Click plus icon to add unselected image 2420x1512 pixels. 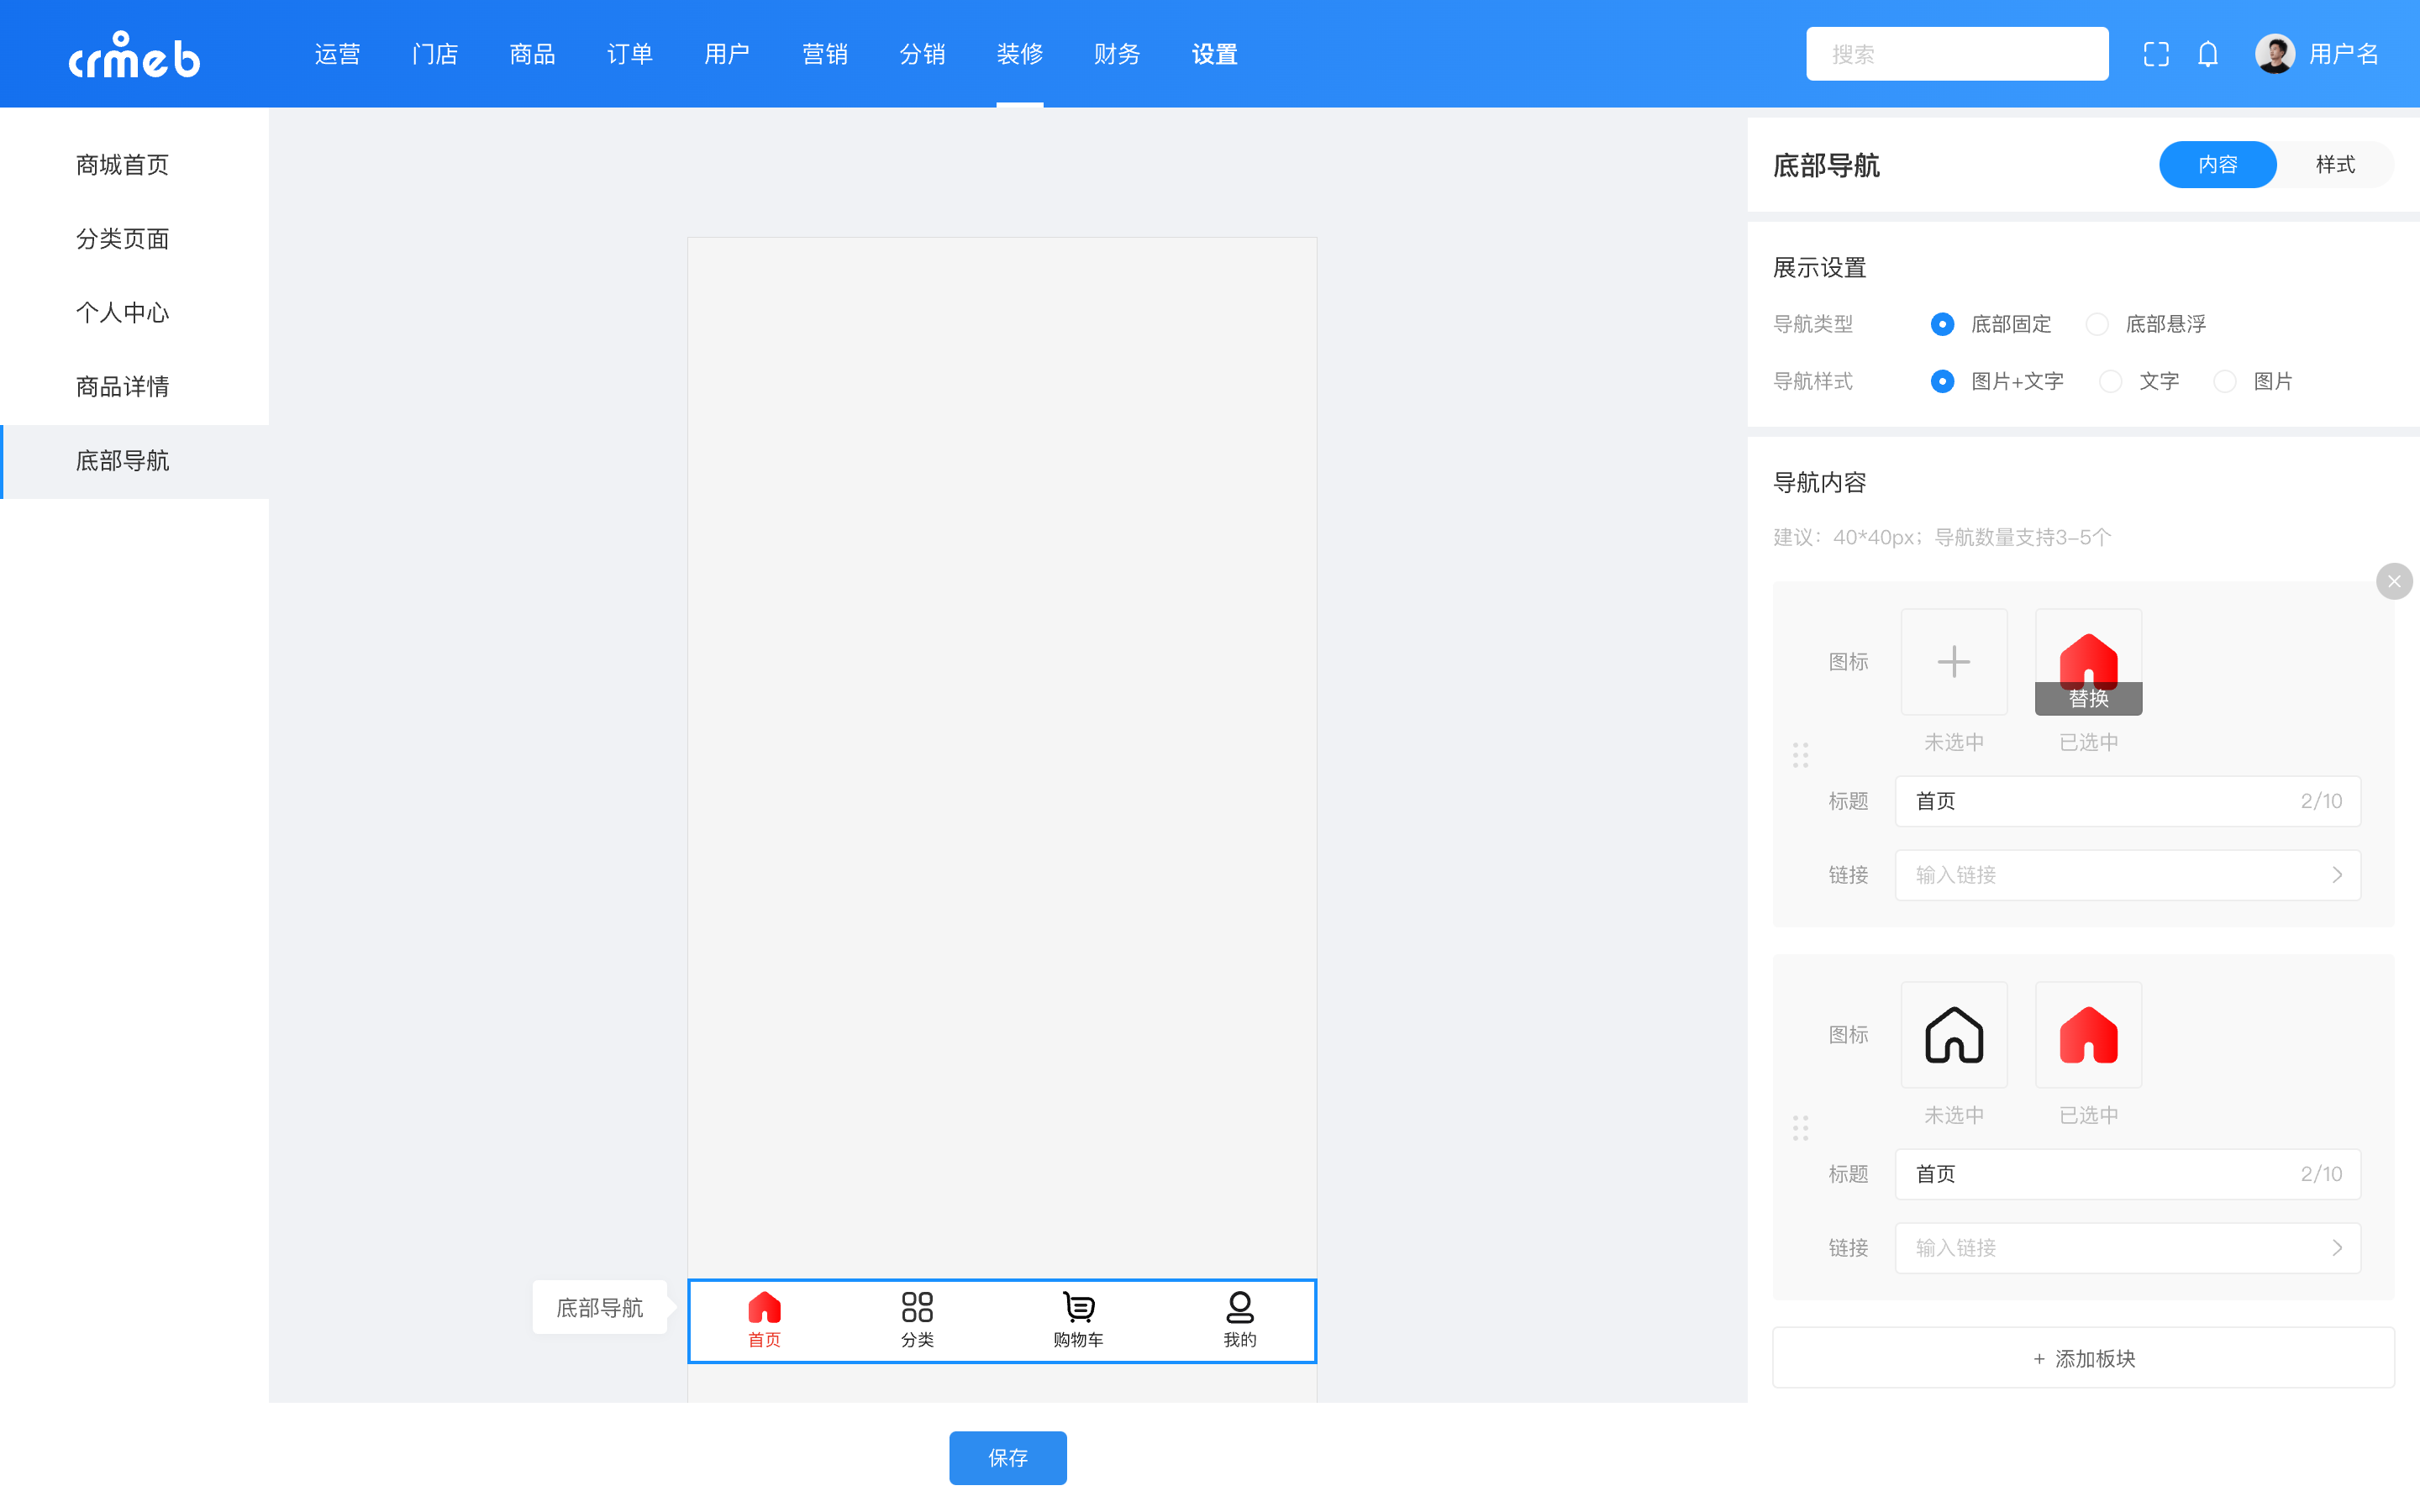(1953, 662)
